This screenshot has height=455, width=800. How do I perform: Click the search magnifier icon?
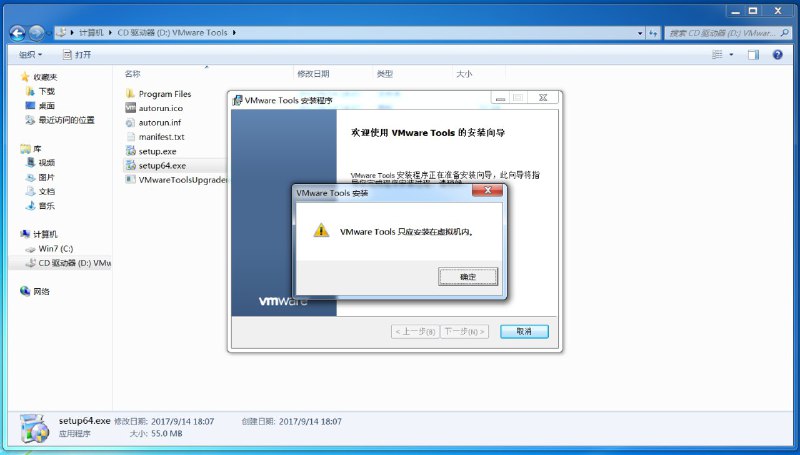pyautogui.click(x=785, y=33)
